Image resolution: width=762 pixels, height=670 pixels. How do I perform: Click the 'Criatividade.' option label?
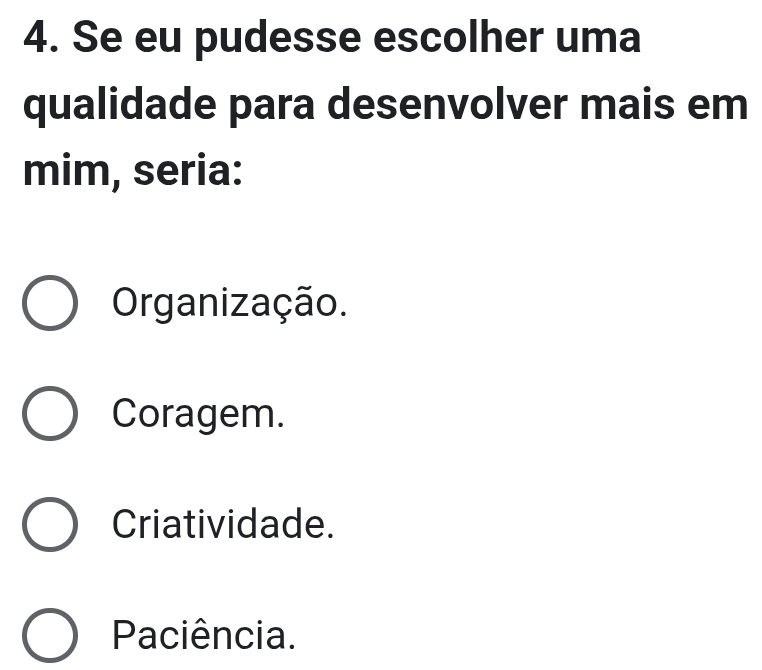tap(221, 523)
